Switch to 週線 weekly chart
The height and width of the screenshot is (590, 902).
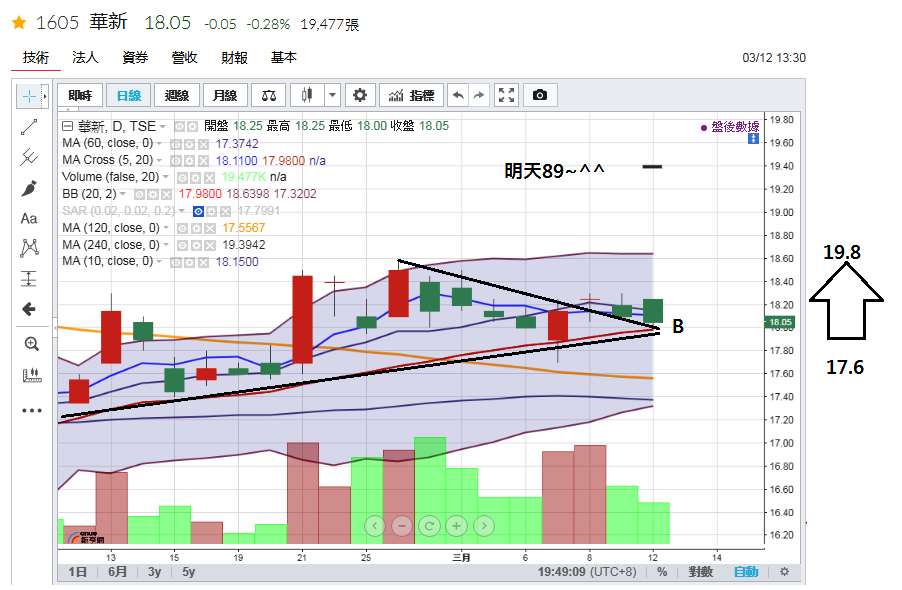click(x=177, y=95)
